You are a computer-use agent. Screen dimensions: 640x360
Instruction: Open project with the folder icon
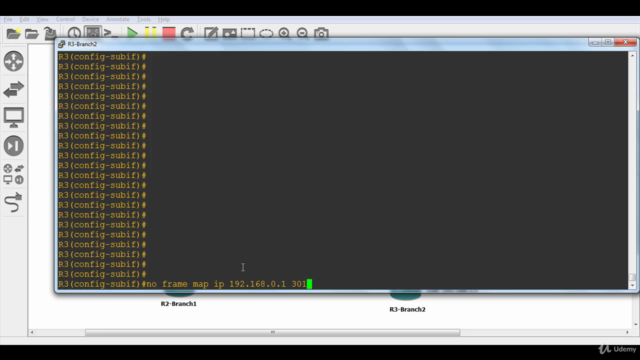[x=31, y=33]
